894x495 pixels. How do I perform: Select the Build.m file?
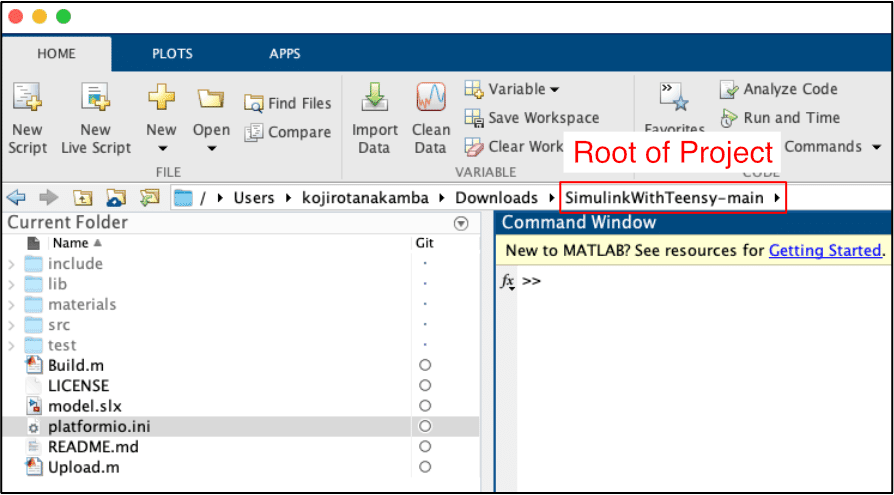75,366
